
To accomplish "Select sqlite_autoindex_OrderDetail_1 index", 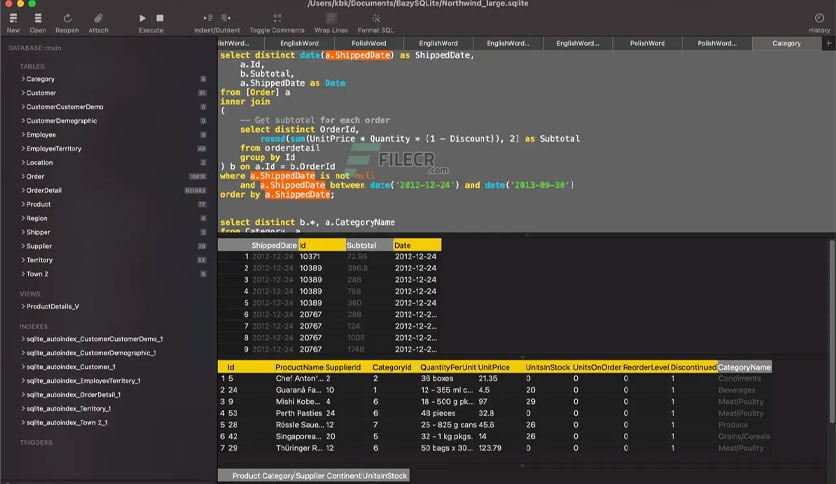I will coord(74,394).
